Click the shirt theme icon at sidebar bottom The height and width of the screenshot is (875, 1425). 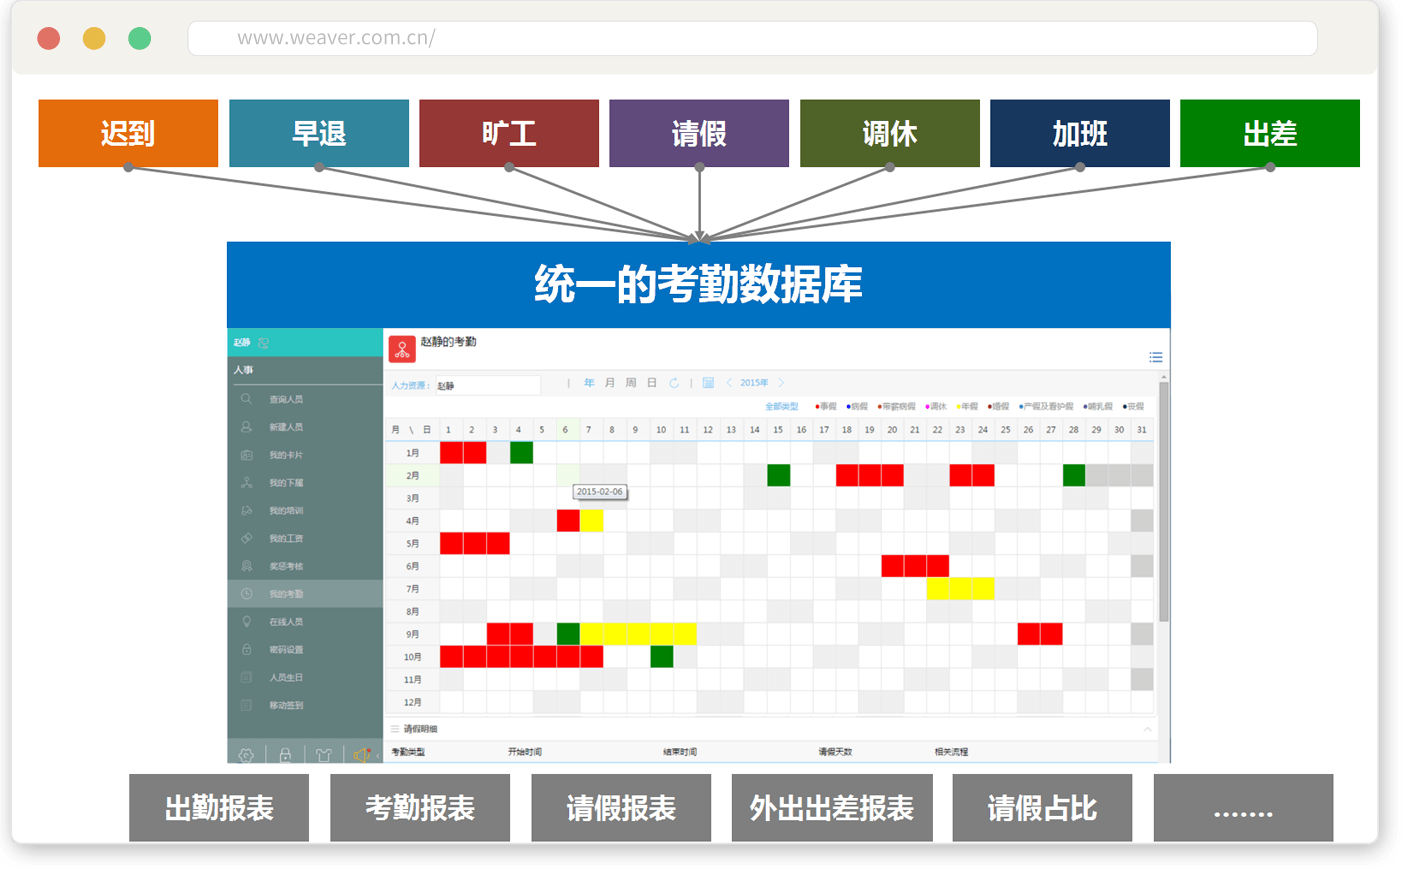[323, 755]
